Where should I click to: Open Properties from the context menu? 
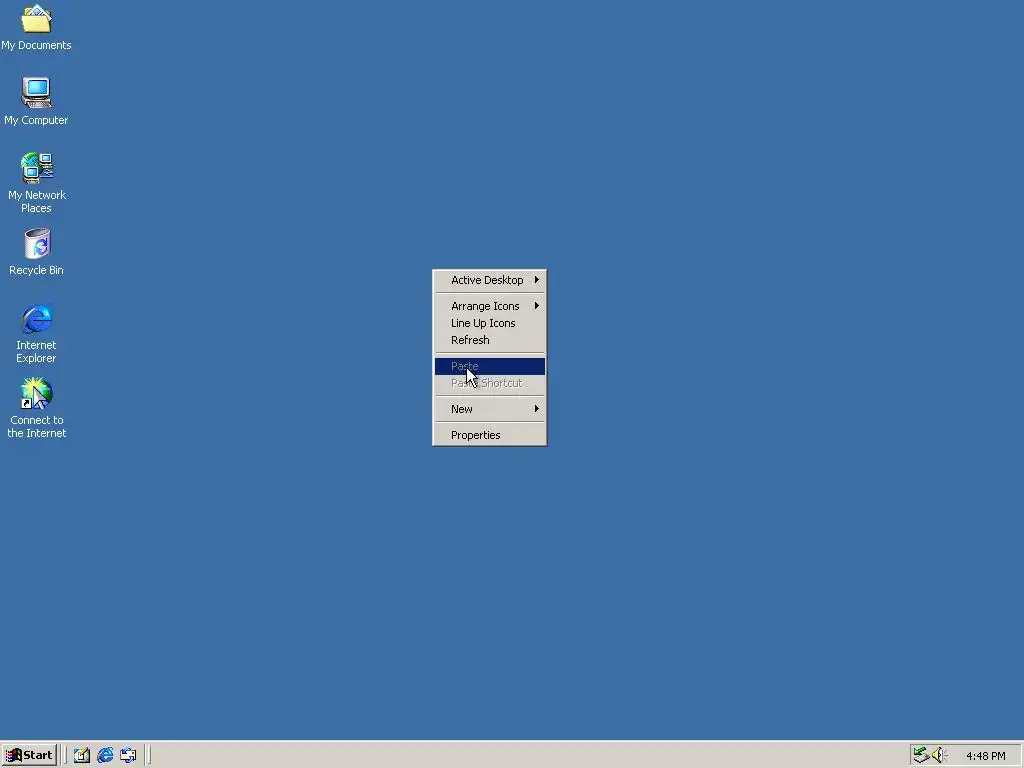coord(490,436)
